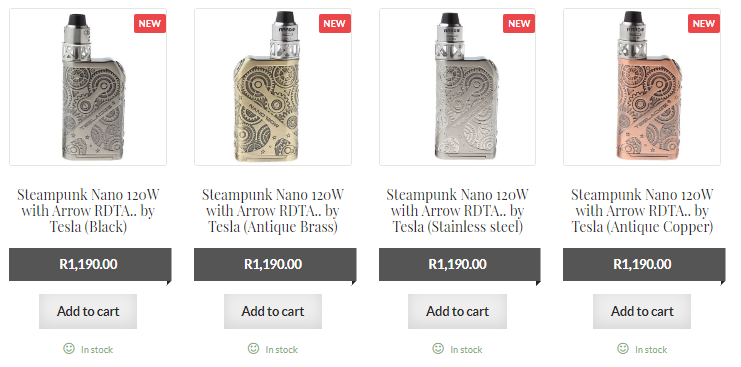View the Black Steampunk Nano product image
Viewport: 741px width, 367px height.
point(88,87)
